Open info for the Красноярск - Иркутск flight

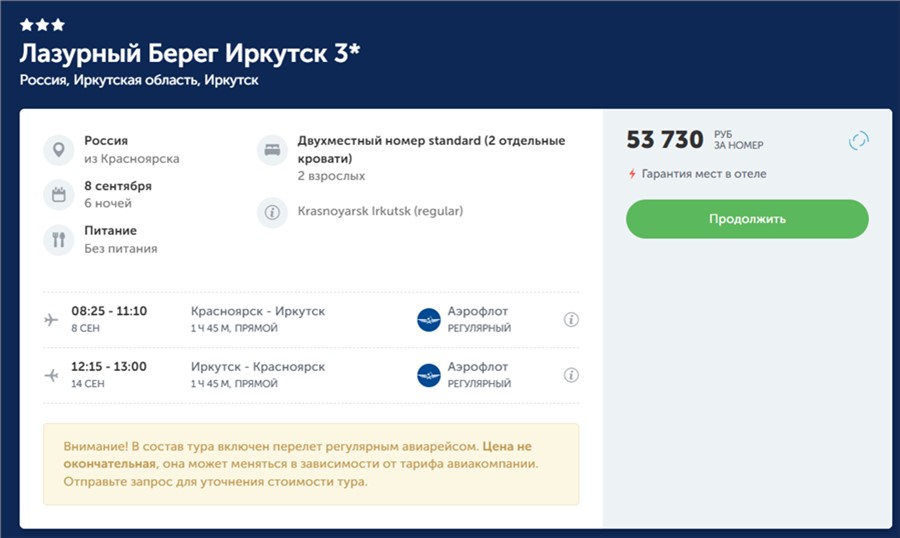[x=571, y=320]
